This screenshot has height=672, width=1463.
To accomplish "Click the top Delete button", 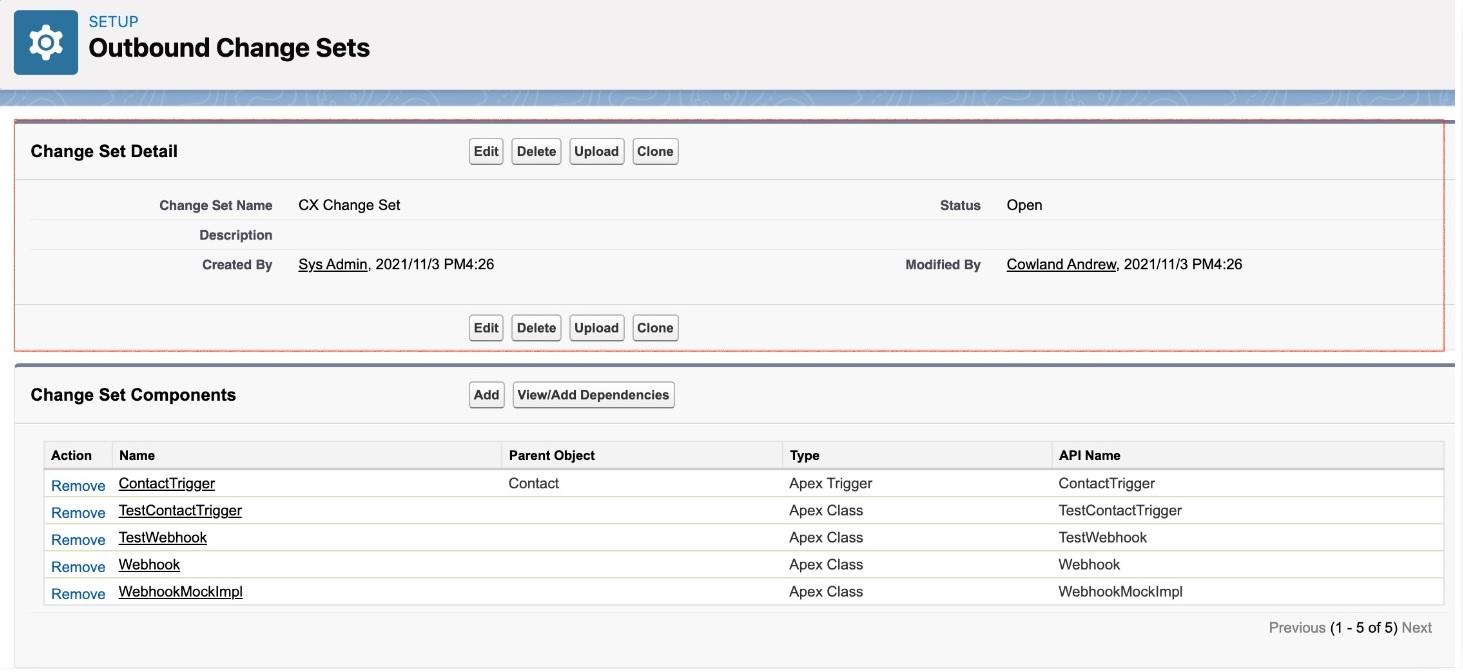I will [536, 152].
